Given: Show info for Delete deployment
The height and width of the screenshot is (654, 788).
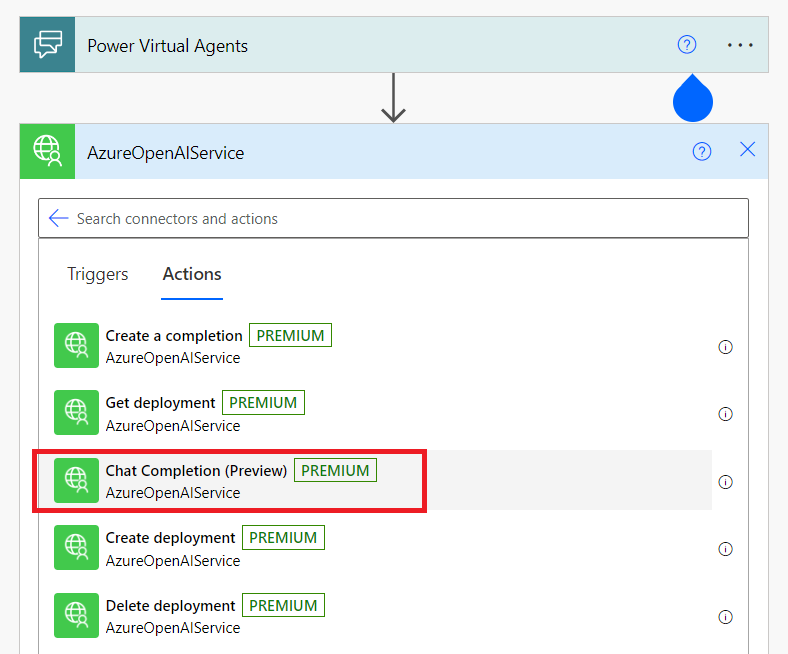Looking at the screenshot, I should 726,617.
